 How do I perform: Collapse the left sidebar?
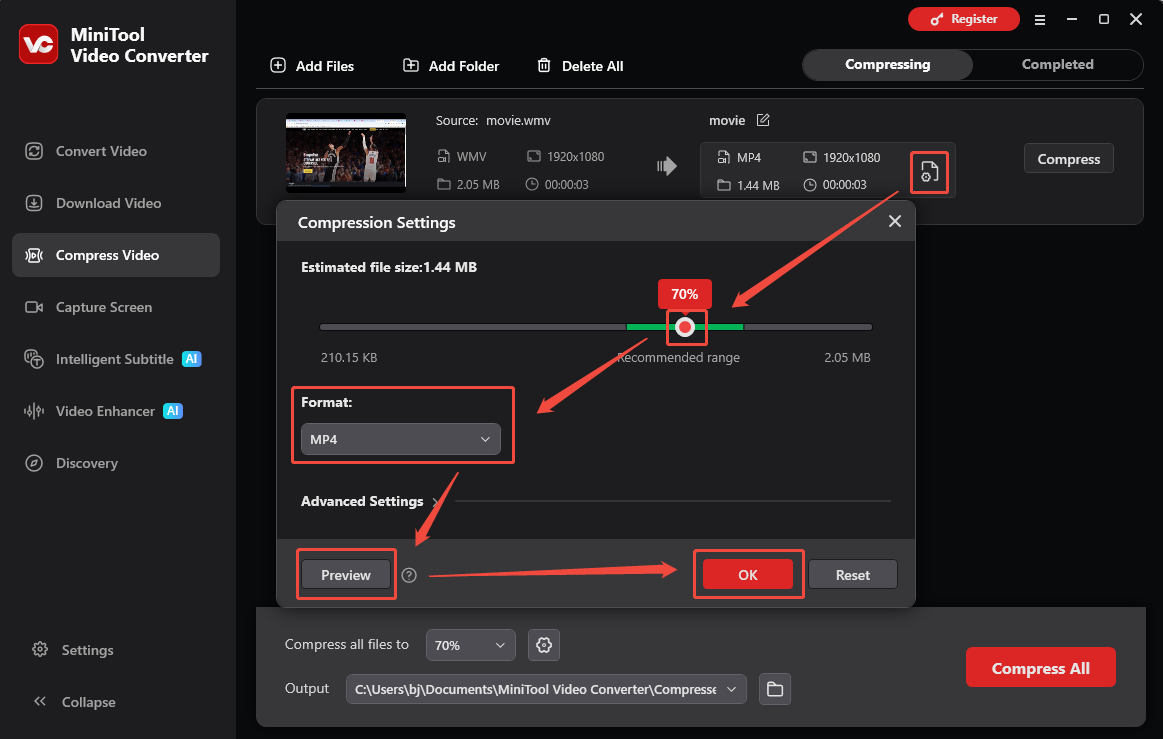(x=74, y=702)
